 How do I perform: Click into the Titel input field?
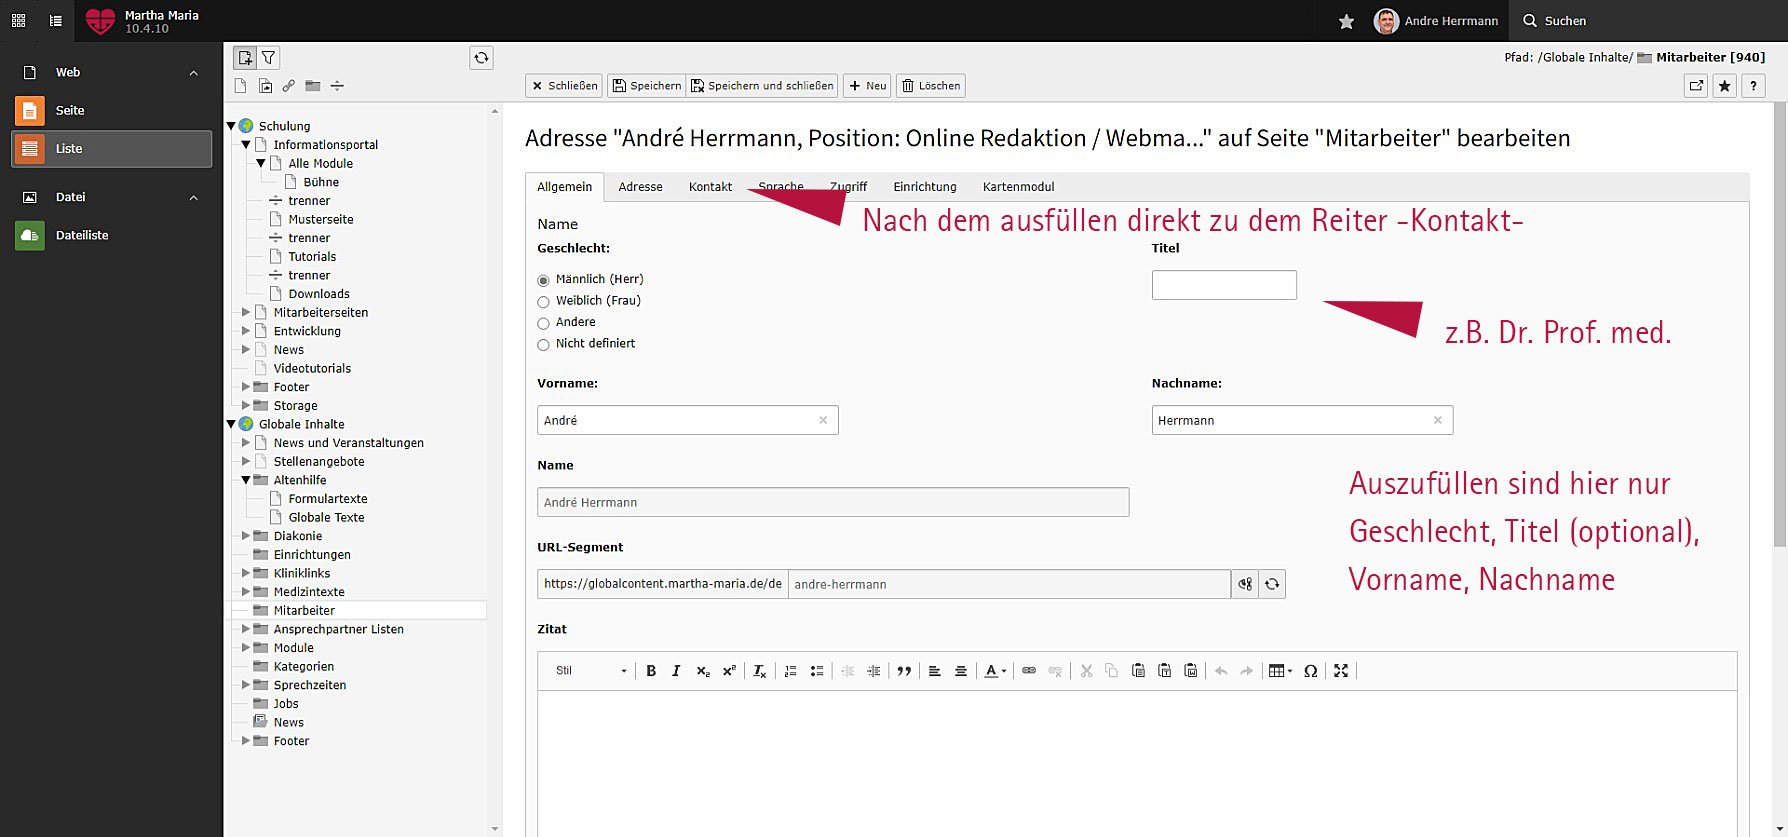click(1223, 285)
